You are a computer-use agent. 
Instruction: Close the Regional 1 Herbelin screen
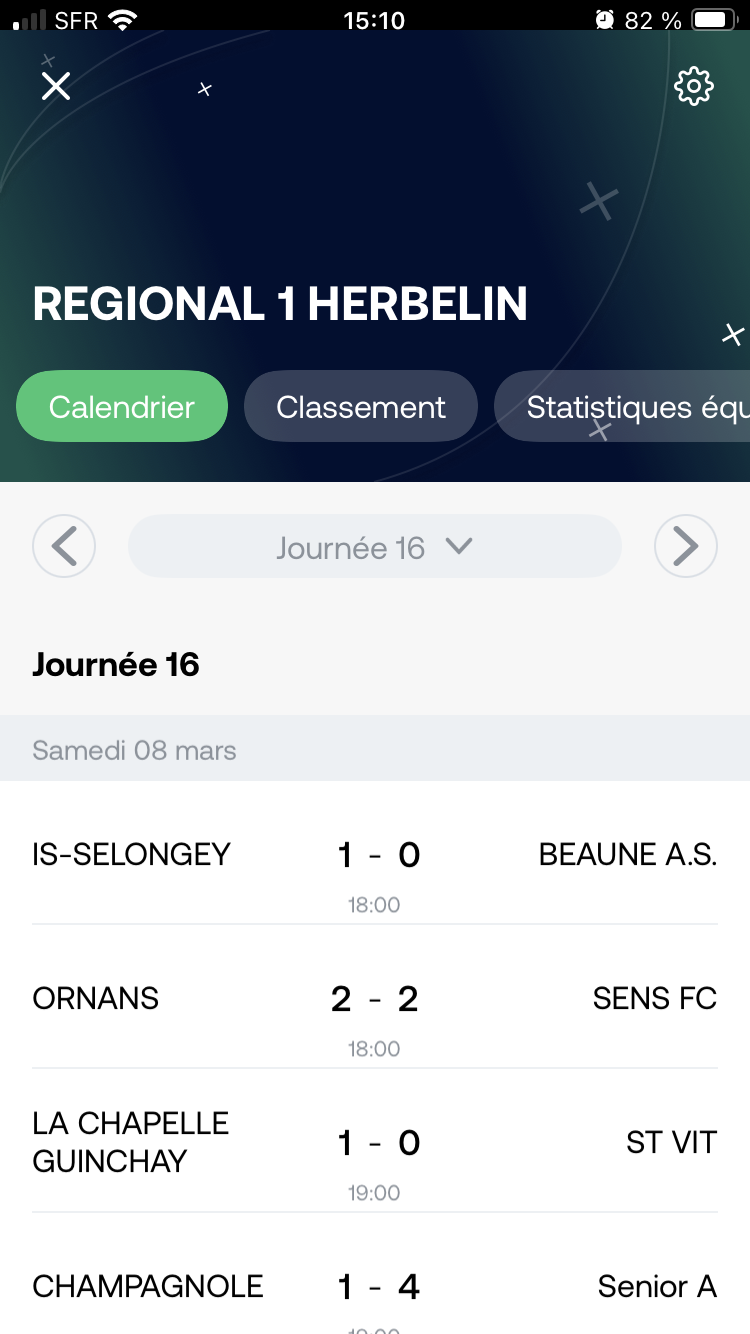[56, 86]
